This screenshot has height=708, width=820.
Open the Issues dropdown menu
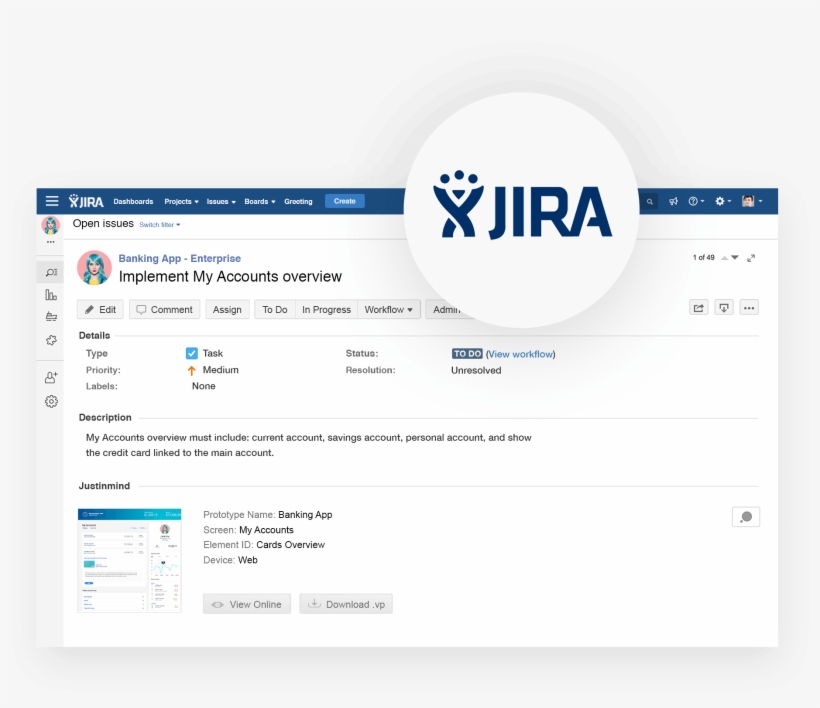(x=221, y=201)
